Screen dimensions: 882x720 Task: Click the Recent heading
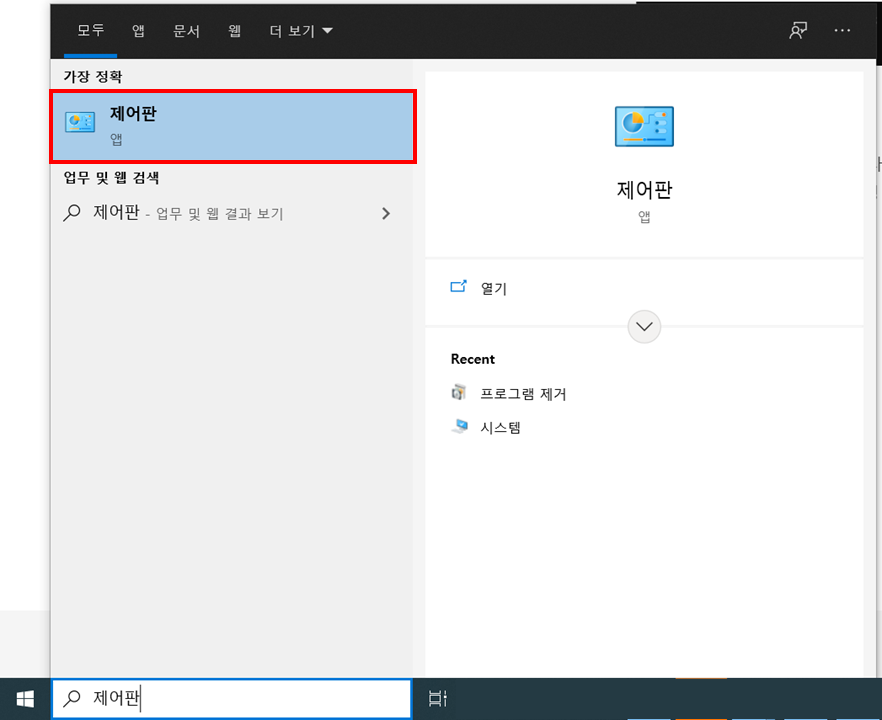click(472, 359)
